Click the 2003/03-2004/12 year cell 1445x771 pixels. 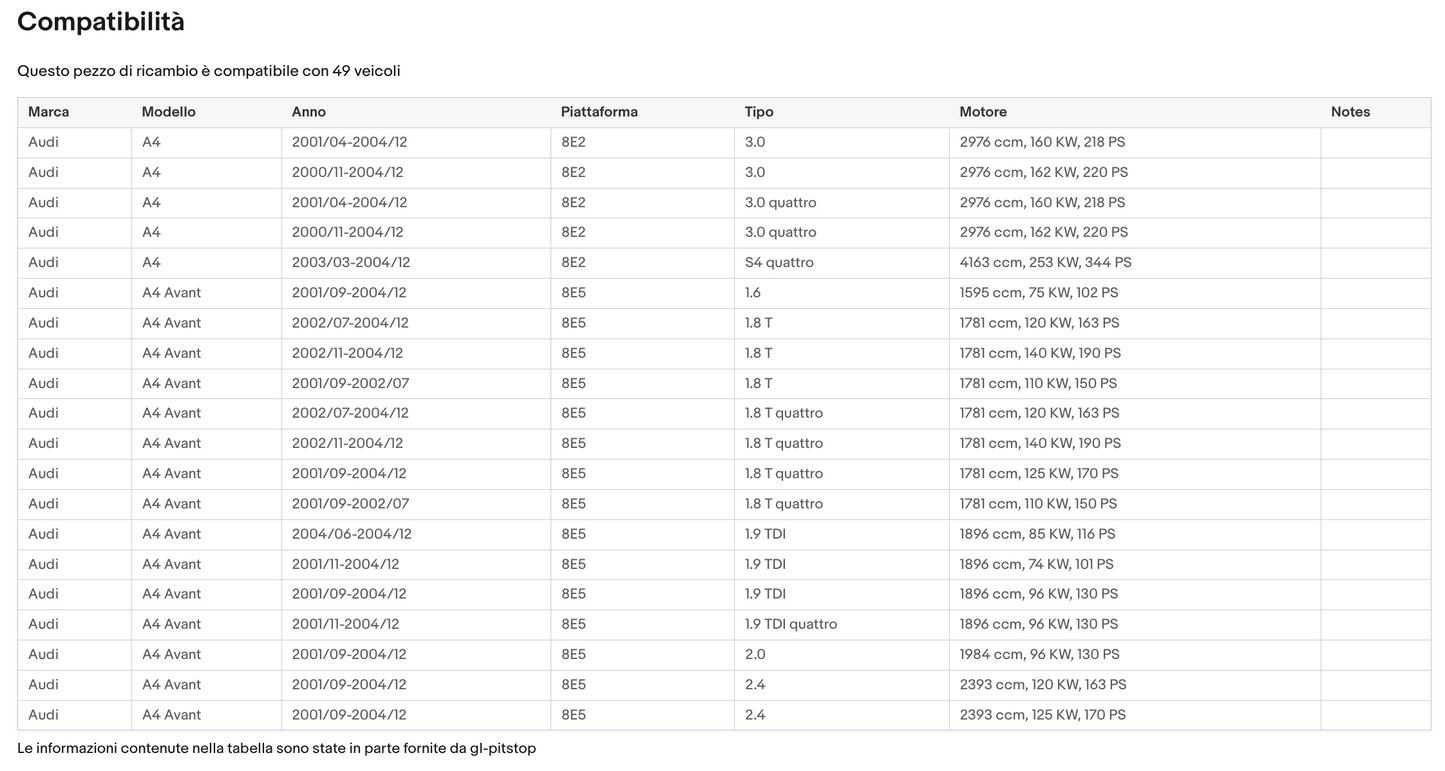click(x=416, y=263)
